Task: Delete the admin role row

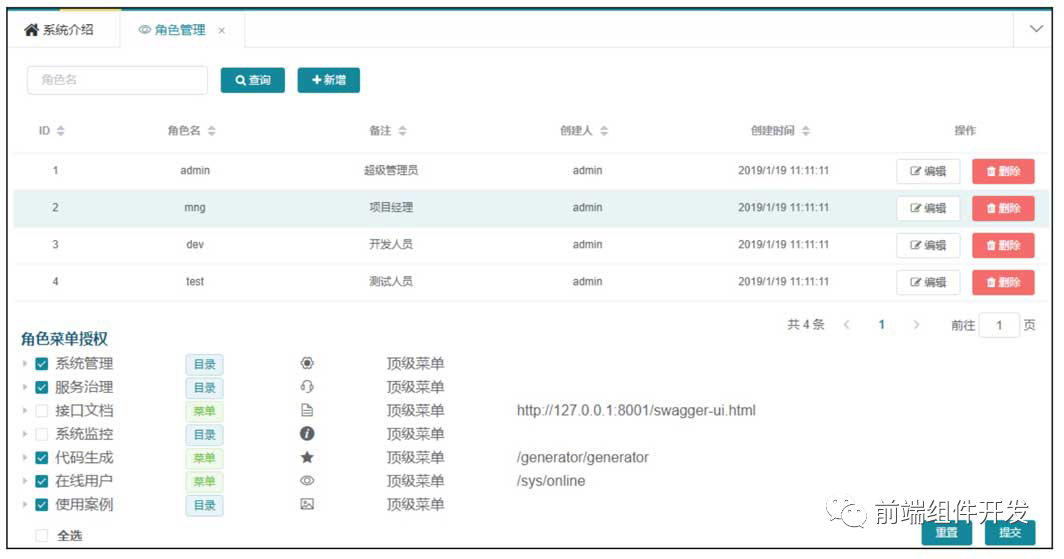Action: click(x=1003, y=171)
